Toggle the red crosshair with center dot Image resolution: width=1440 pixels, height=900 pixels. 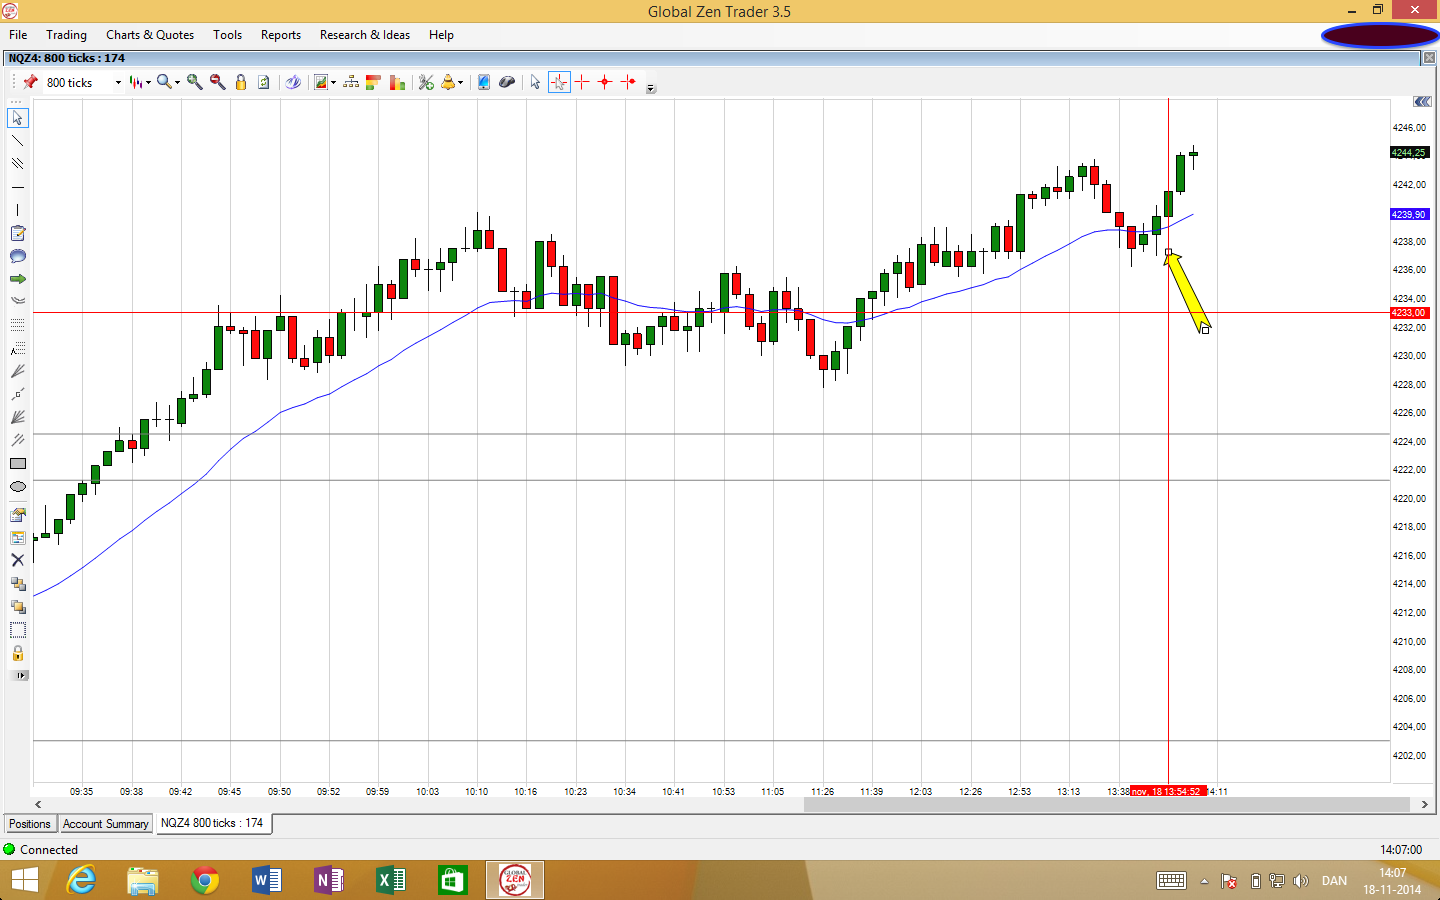(605, 82)
